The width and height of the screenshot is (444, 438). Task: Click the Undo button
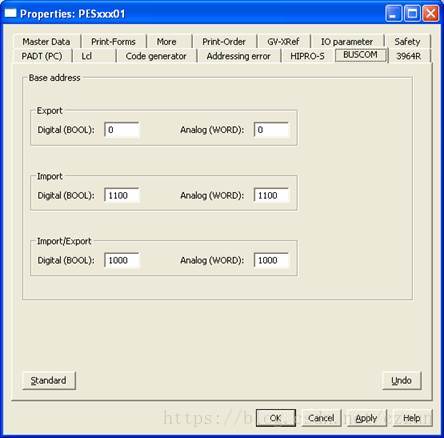tap(401, 380)
